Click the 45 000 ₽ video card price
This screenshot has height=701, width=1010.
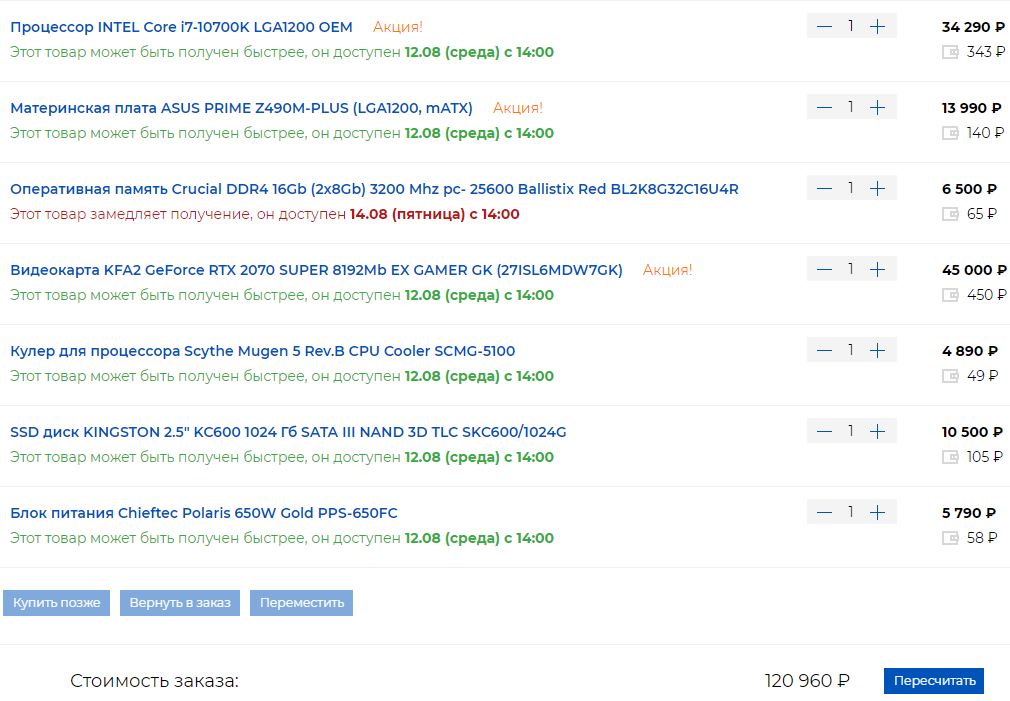(974, 270)
